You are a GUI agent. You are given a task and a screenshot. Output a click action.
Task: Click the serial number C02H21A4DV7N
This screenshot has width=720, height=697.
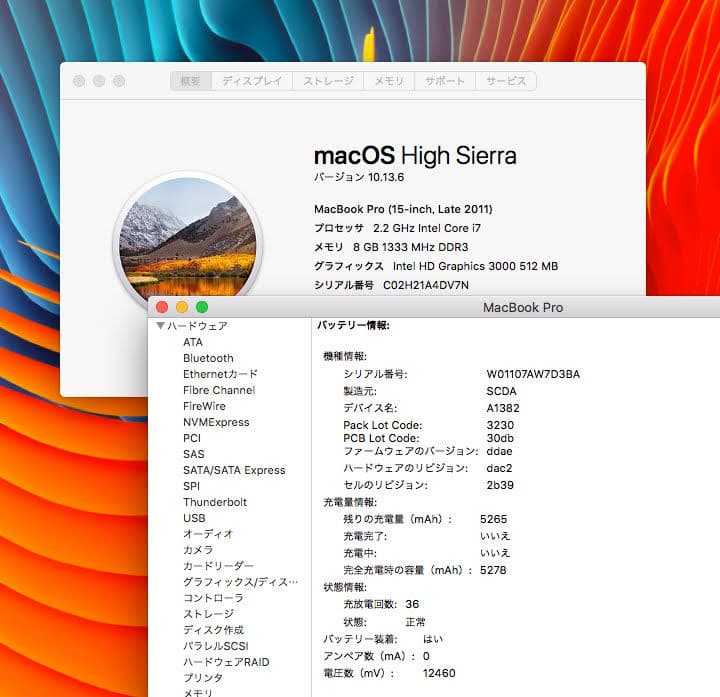pos(426,285)
